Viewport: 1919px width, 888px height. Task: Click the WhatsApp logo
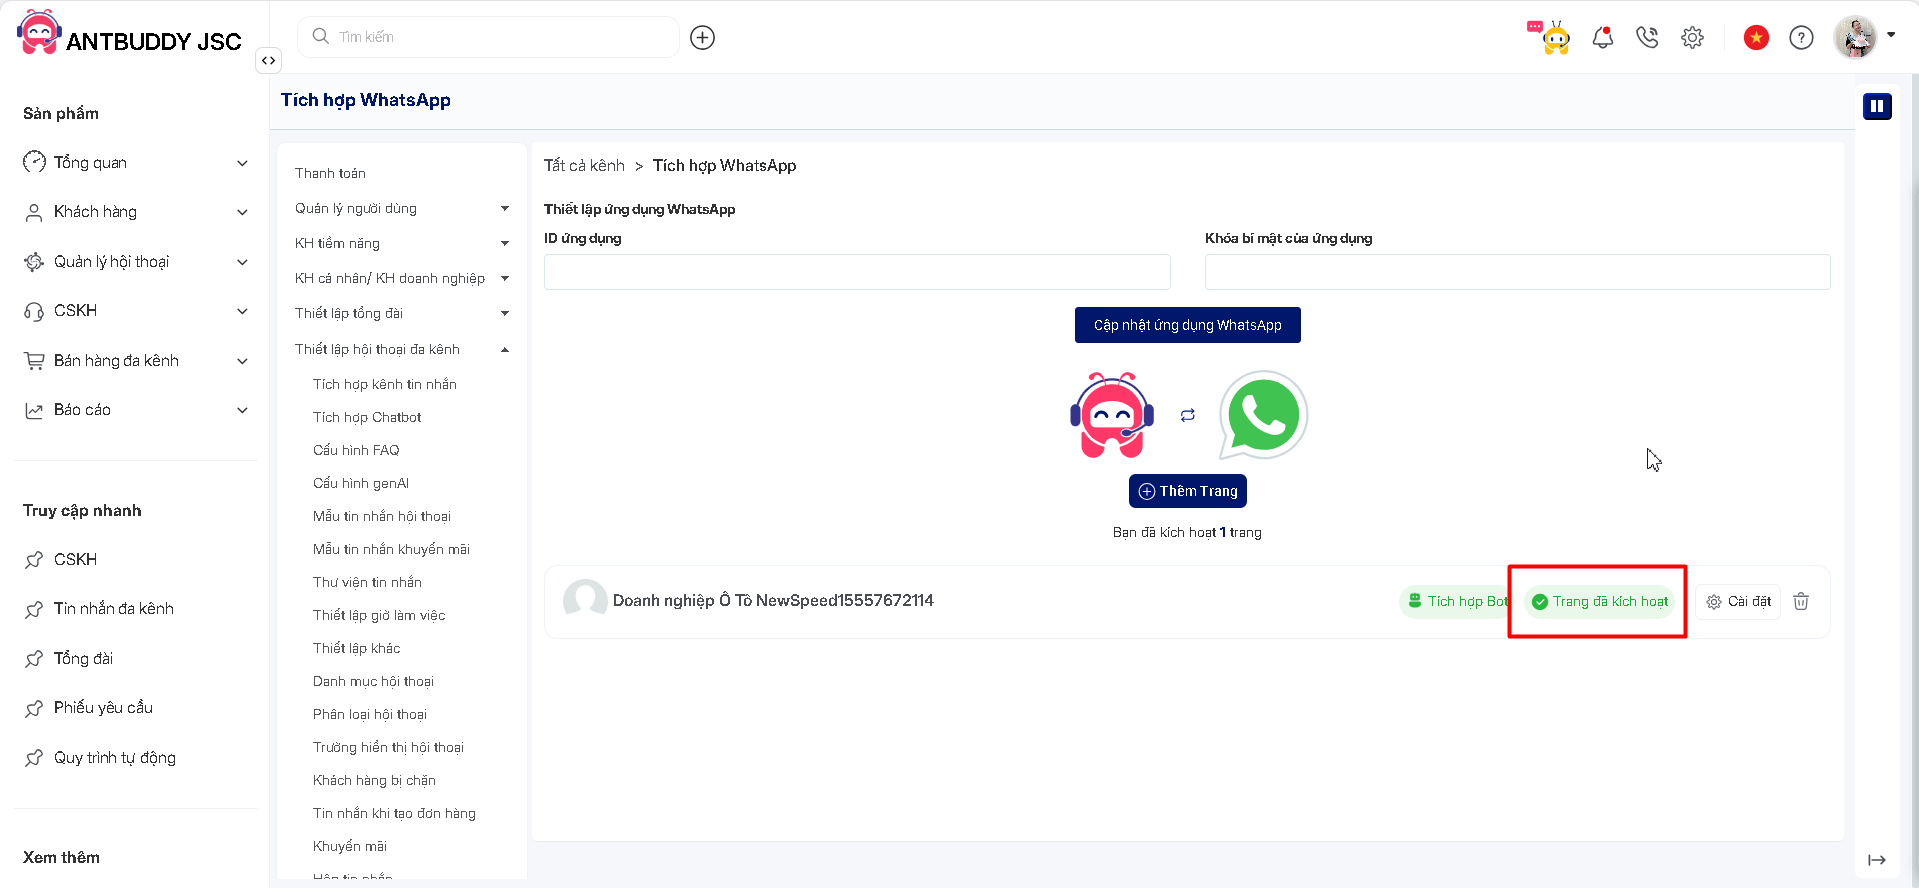coord(1264,415)
